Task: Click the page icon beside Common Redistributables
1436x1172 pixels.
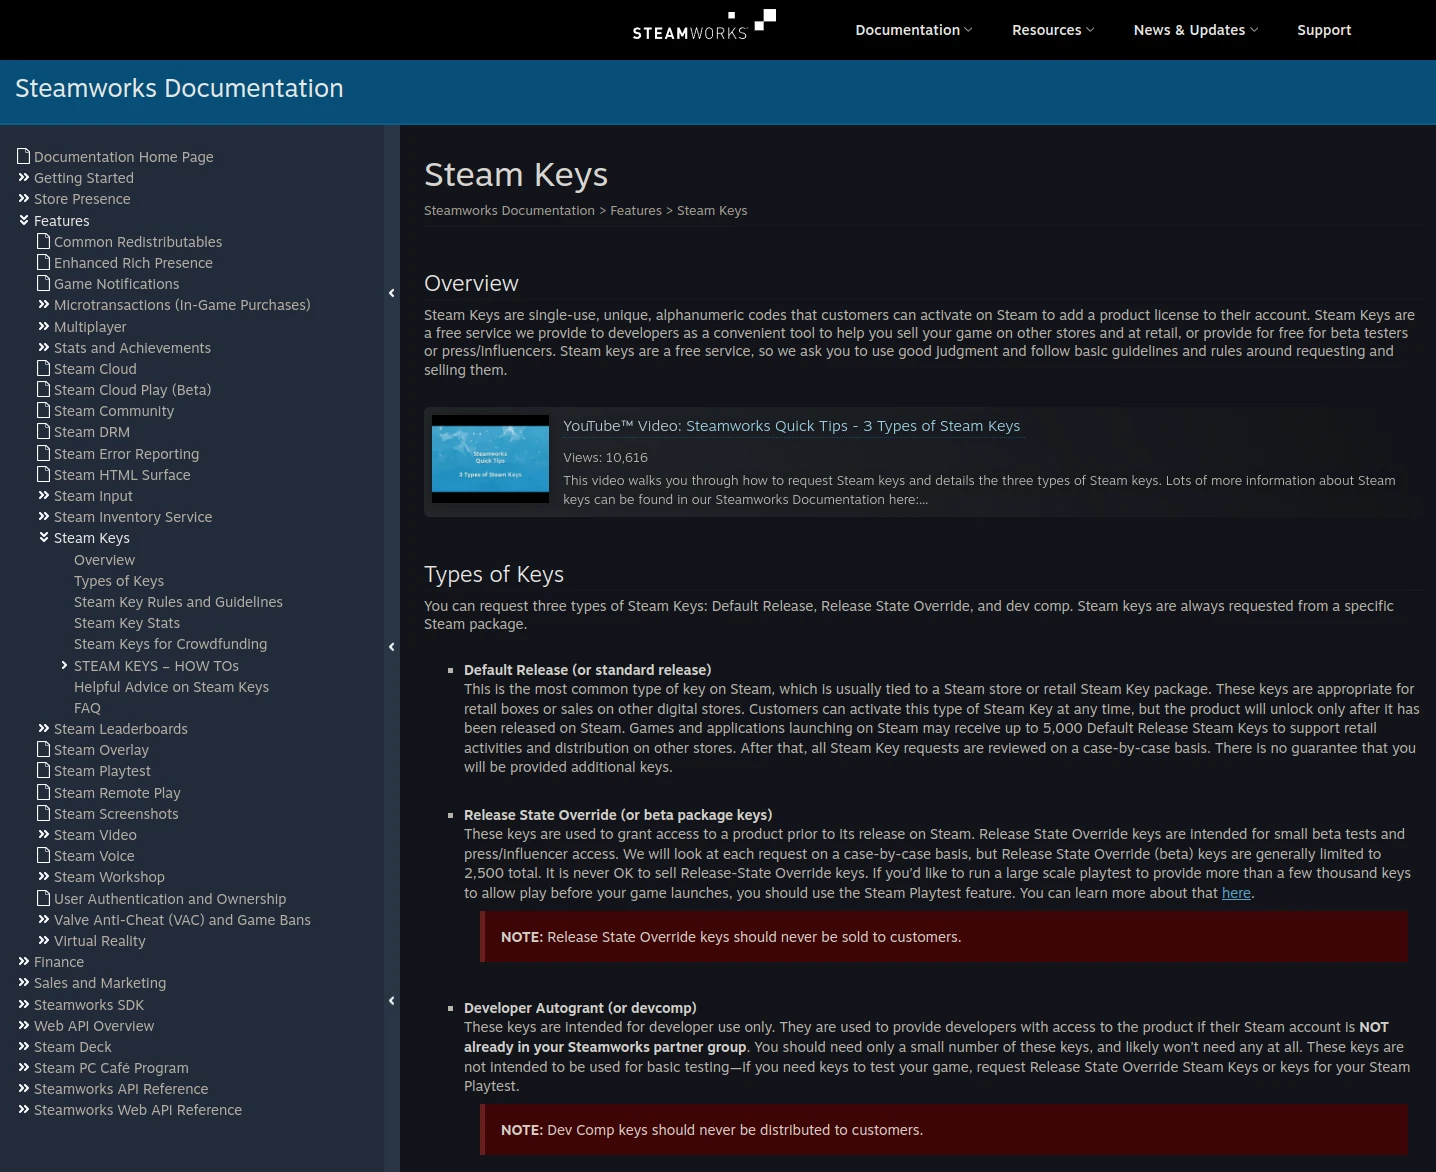Action: (x=44, y=241)
